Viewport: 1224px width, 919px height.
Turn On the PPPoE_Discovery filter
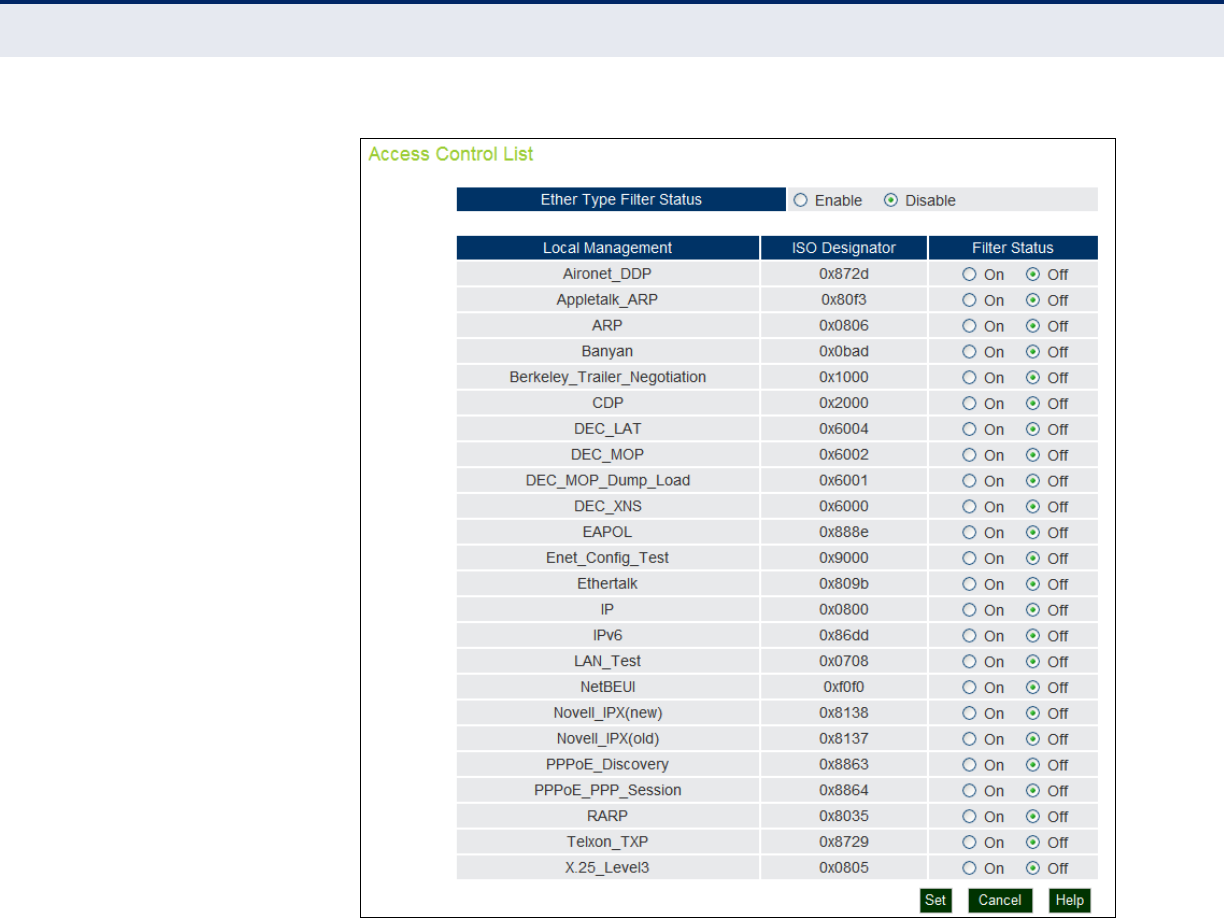point(969,765)
